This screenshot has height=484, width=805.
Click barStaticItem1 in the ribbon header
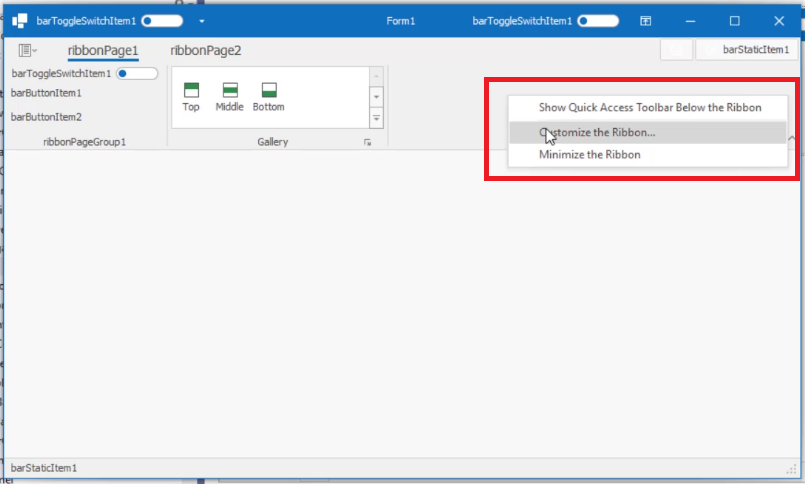tap(747, 50)
